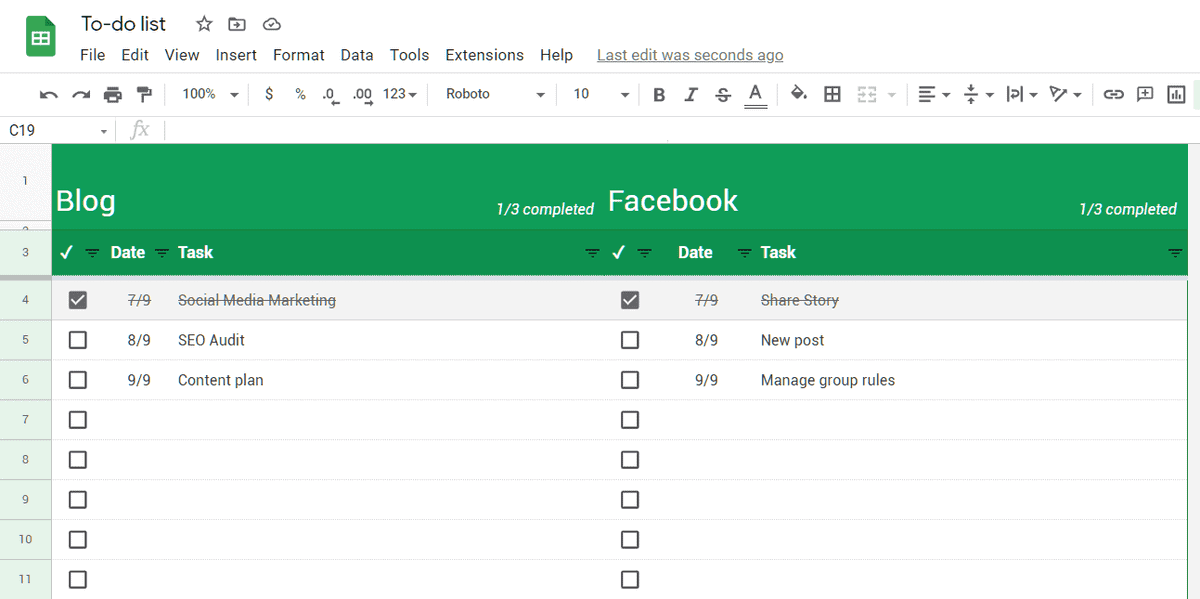Click the Last edit was seconds ago link
The height and width of the screenshot is (599, 1200).
[689, 55]
